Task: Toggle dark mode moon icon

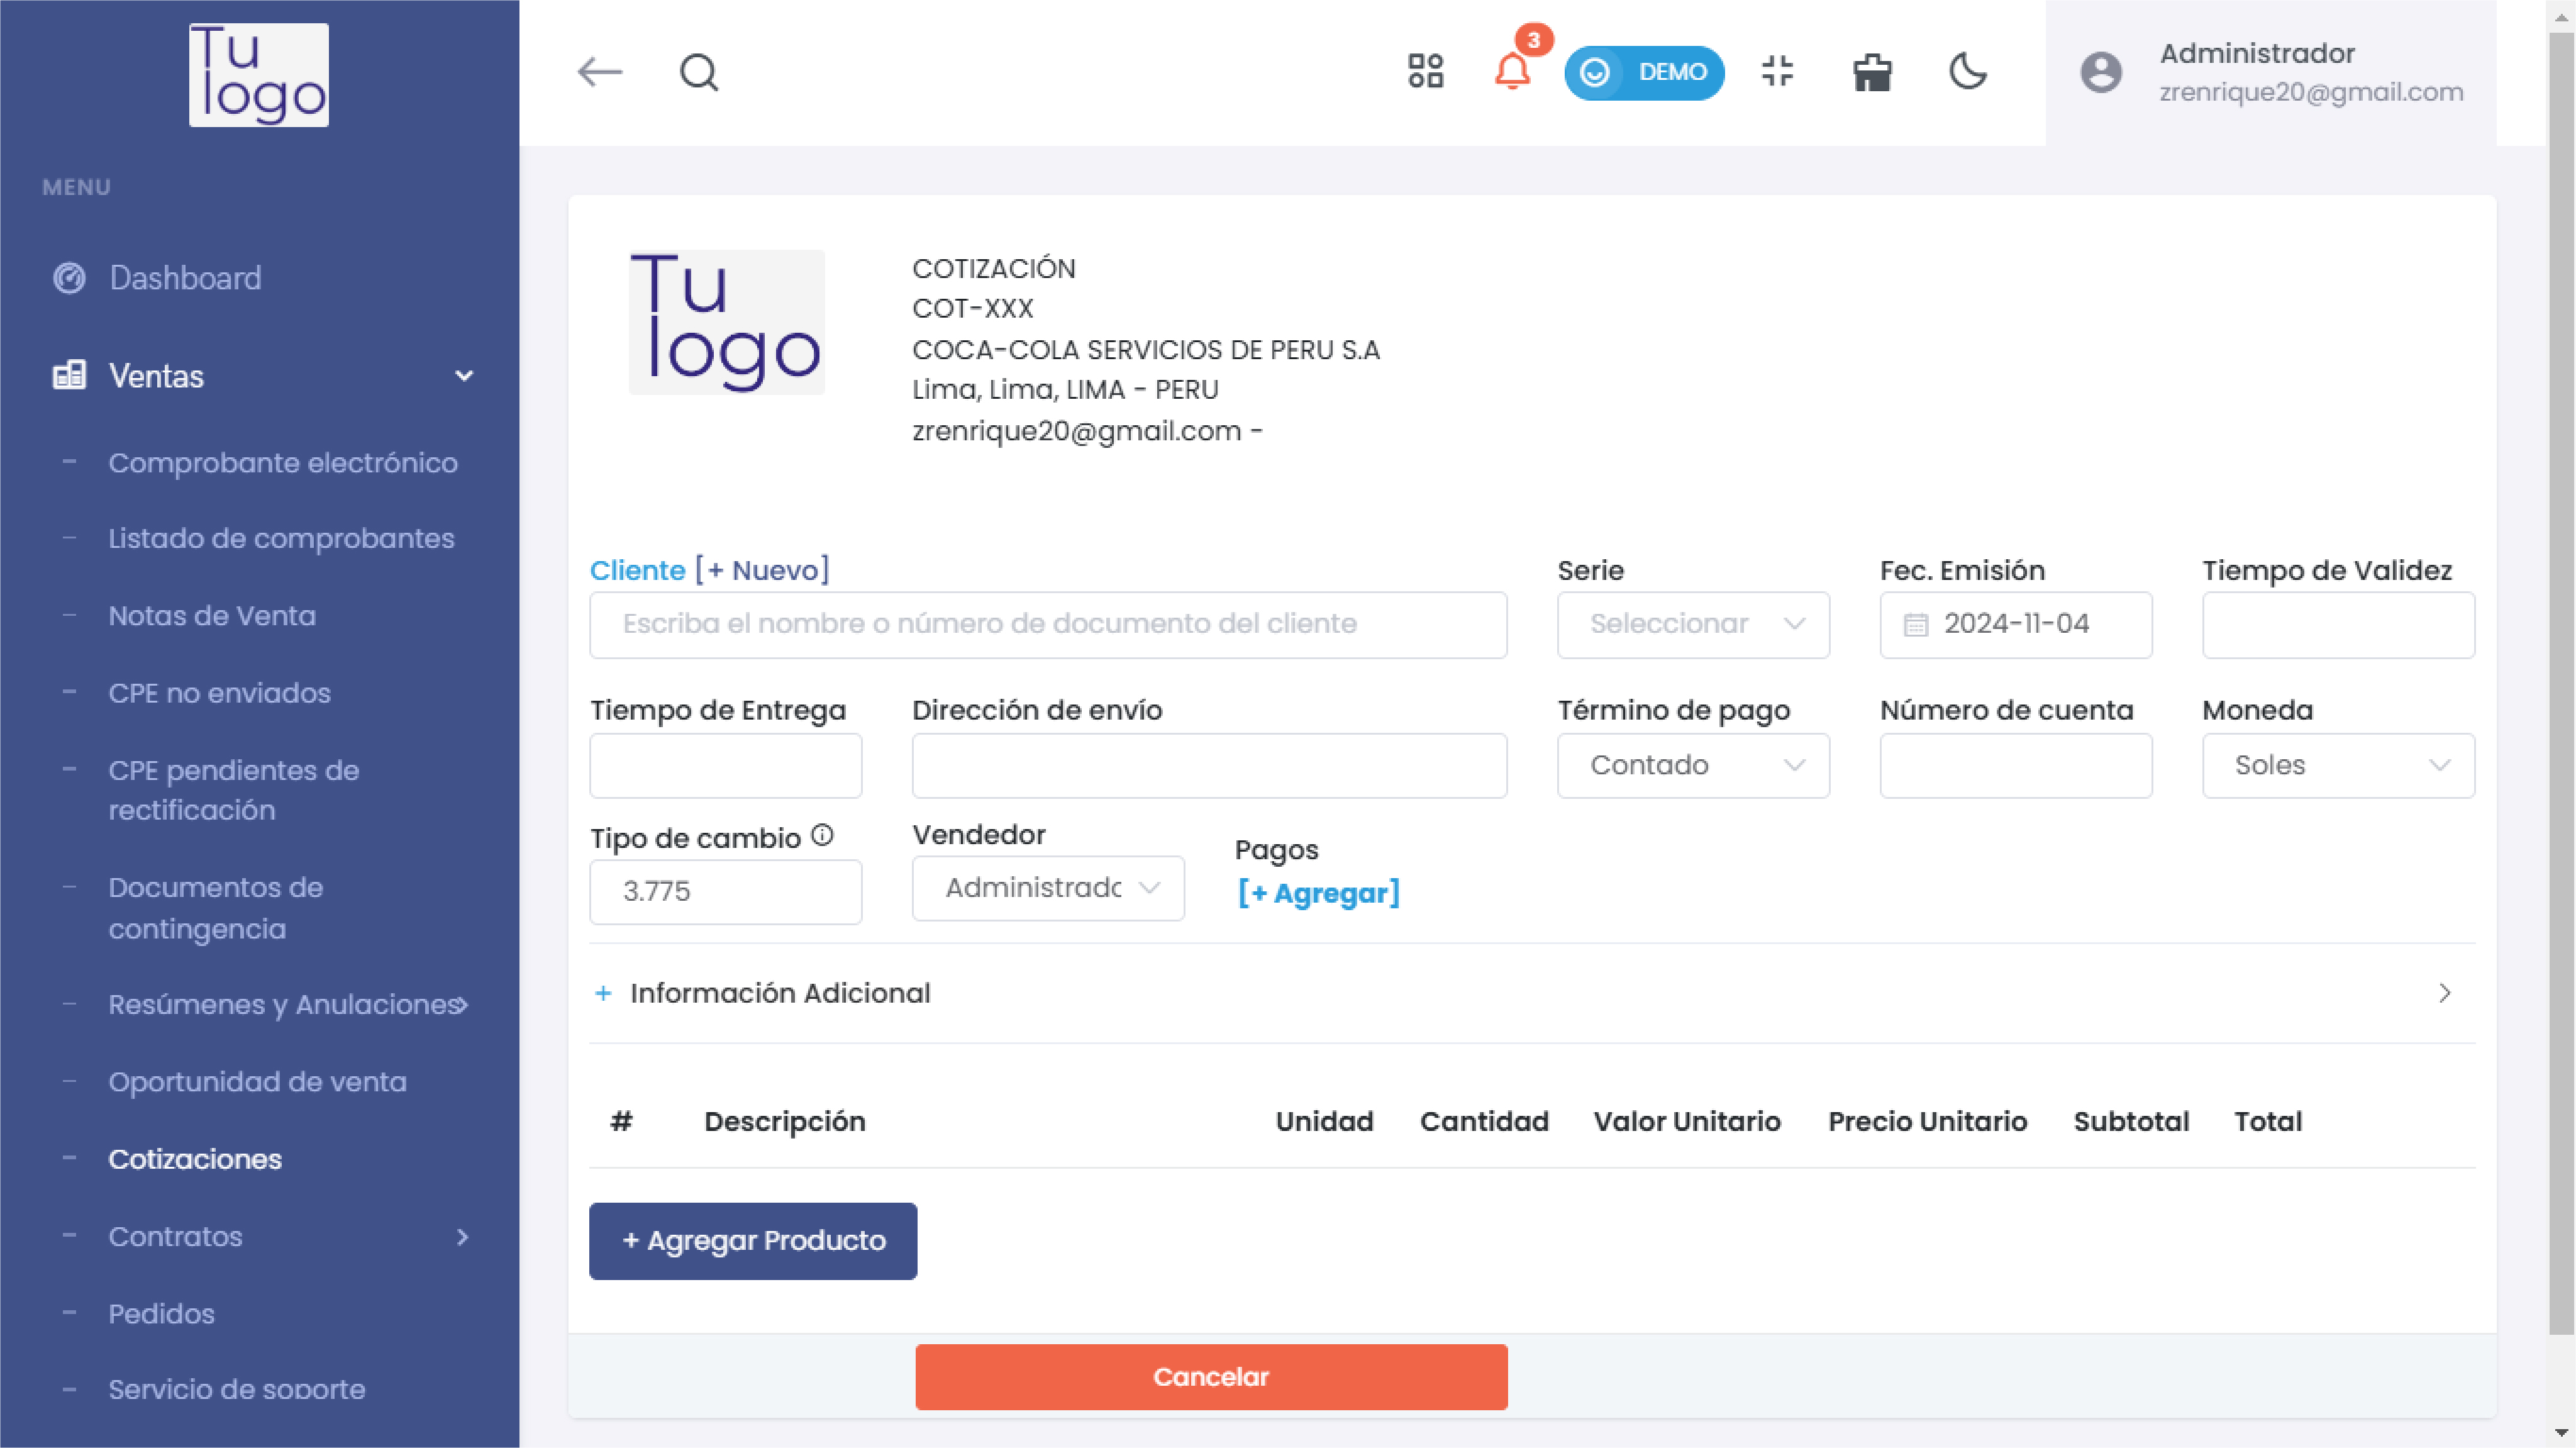Action: [1967, 72]
